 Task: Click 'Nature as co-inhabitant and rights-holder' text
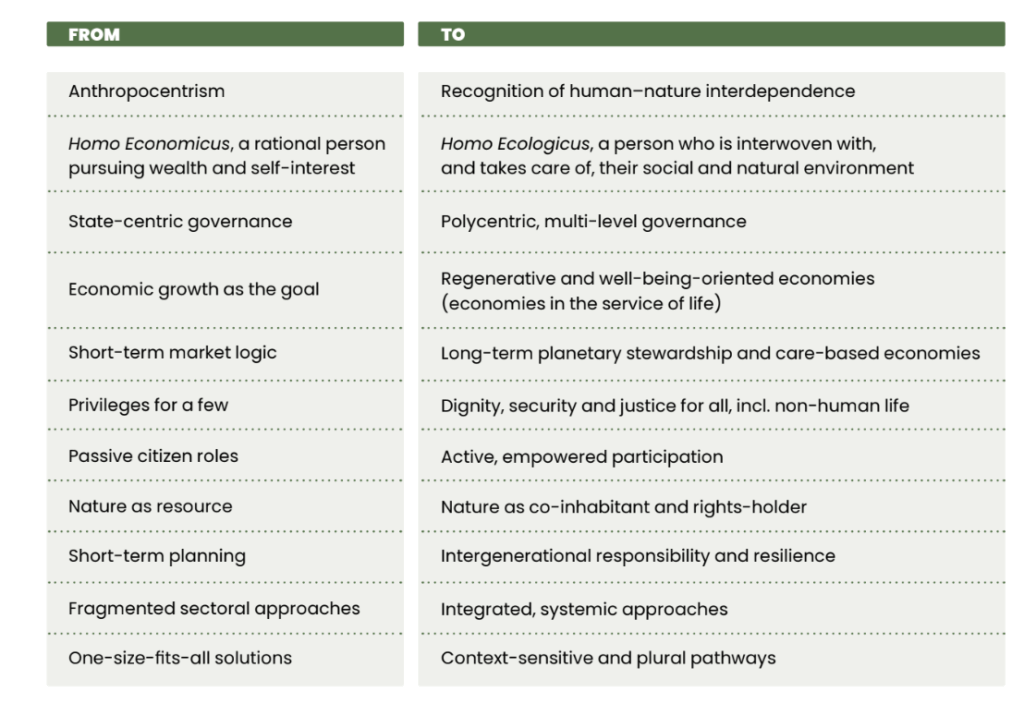tap(623, 507)
